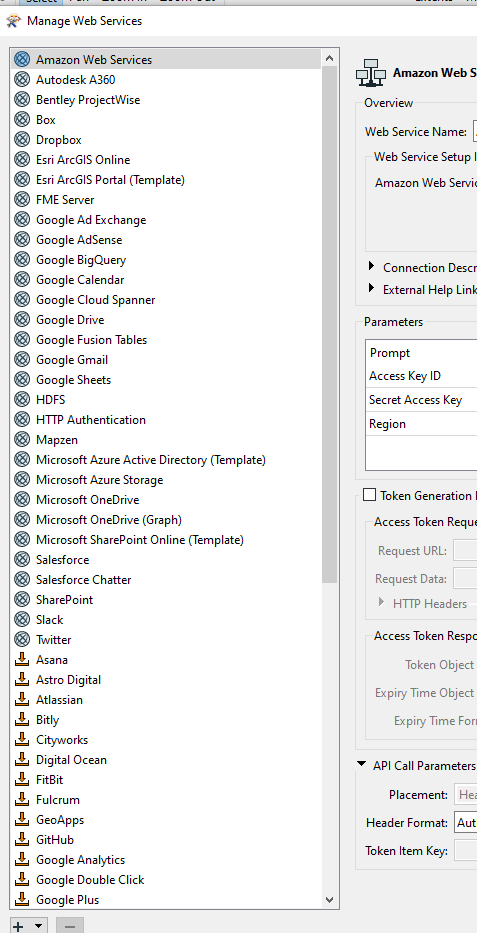
Task: Click the Google Drive service icon
Action: (22, 320)
